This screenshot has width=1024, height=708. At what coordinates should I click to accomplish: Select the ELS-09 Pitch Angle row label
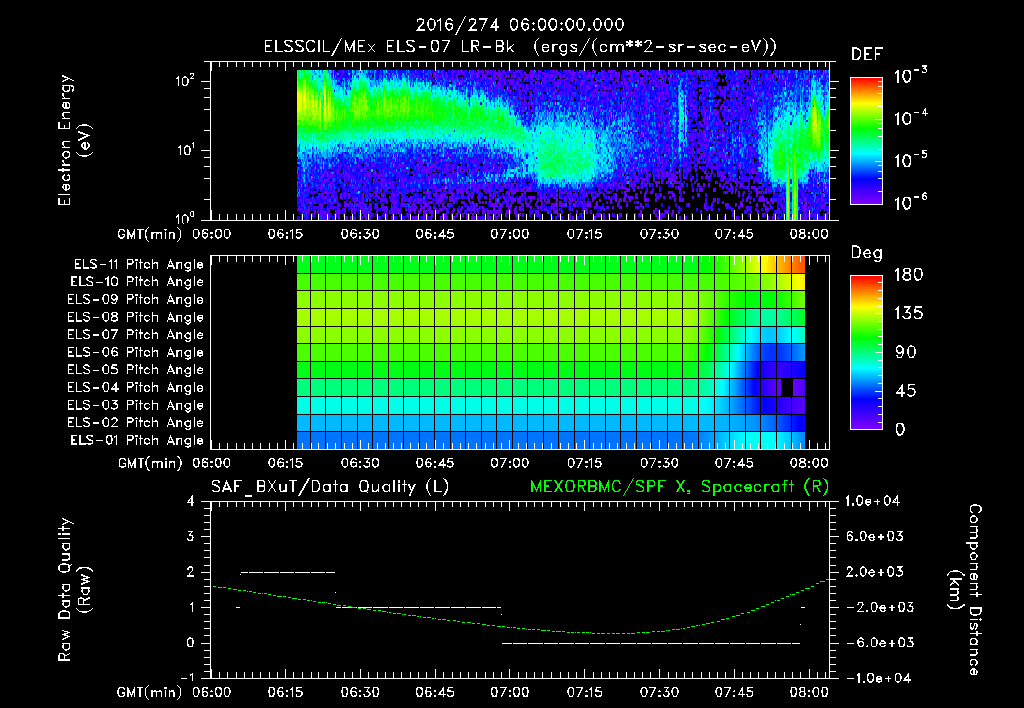[135, 300]
